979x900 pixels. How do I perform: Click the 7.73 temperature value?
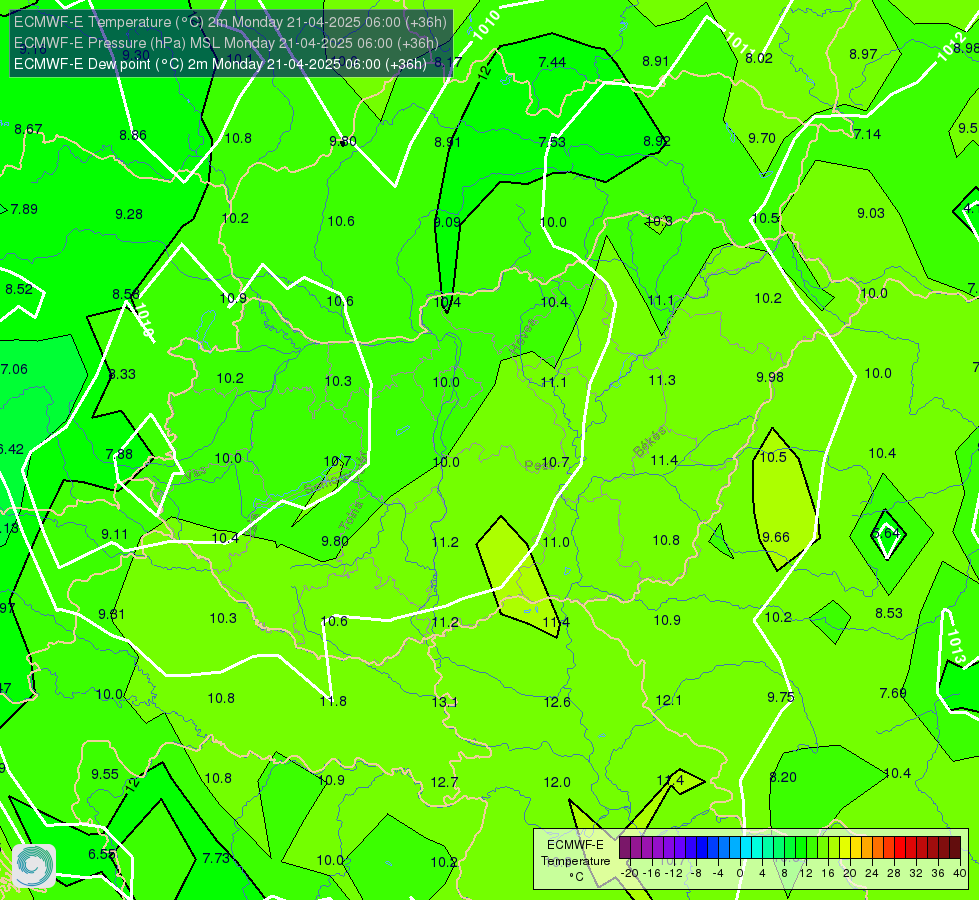pos(216,858)
